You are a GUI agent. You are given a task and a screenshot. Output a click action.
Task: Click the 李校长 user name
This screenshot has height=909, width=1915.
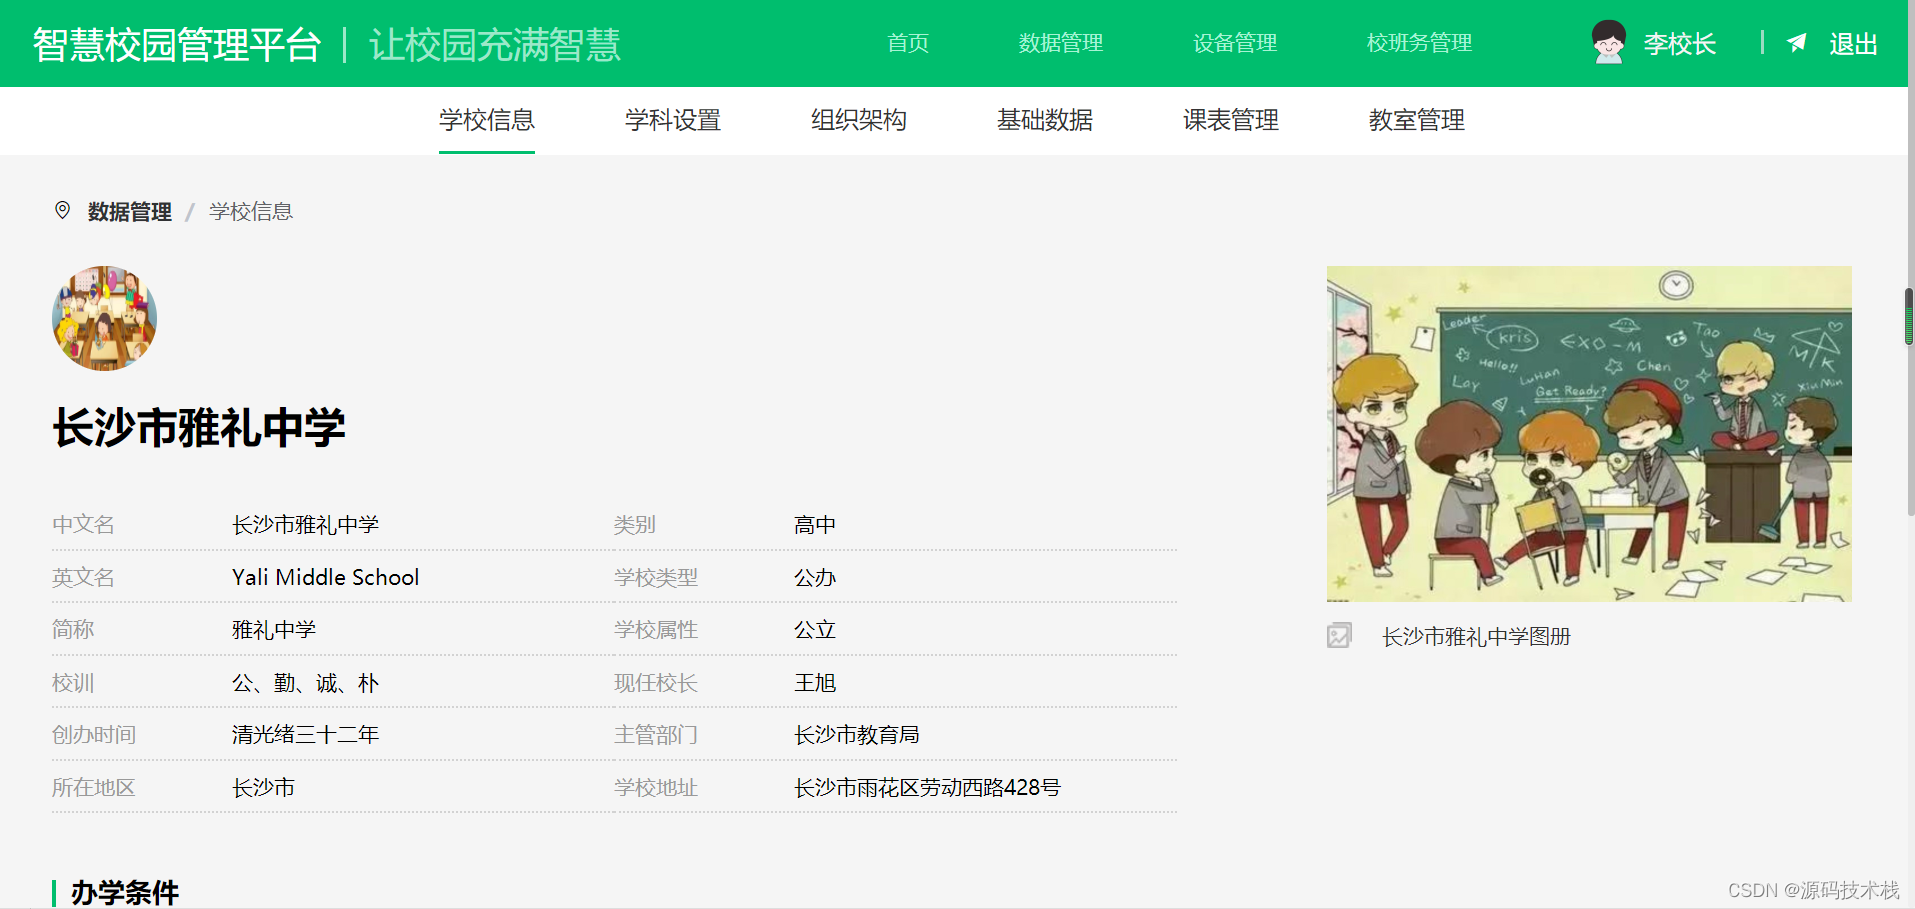click(x=1680, y=44)
